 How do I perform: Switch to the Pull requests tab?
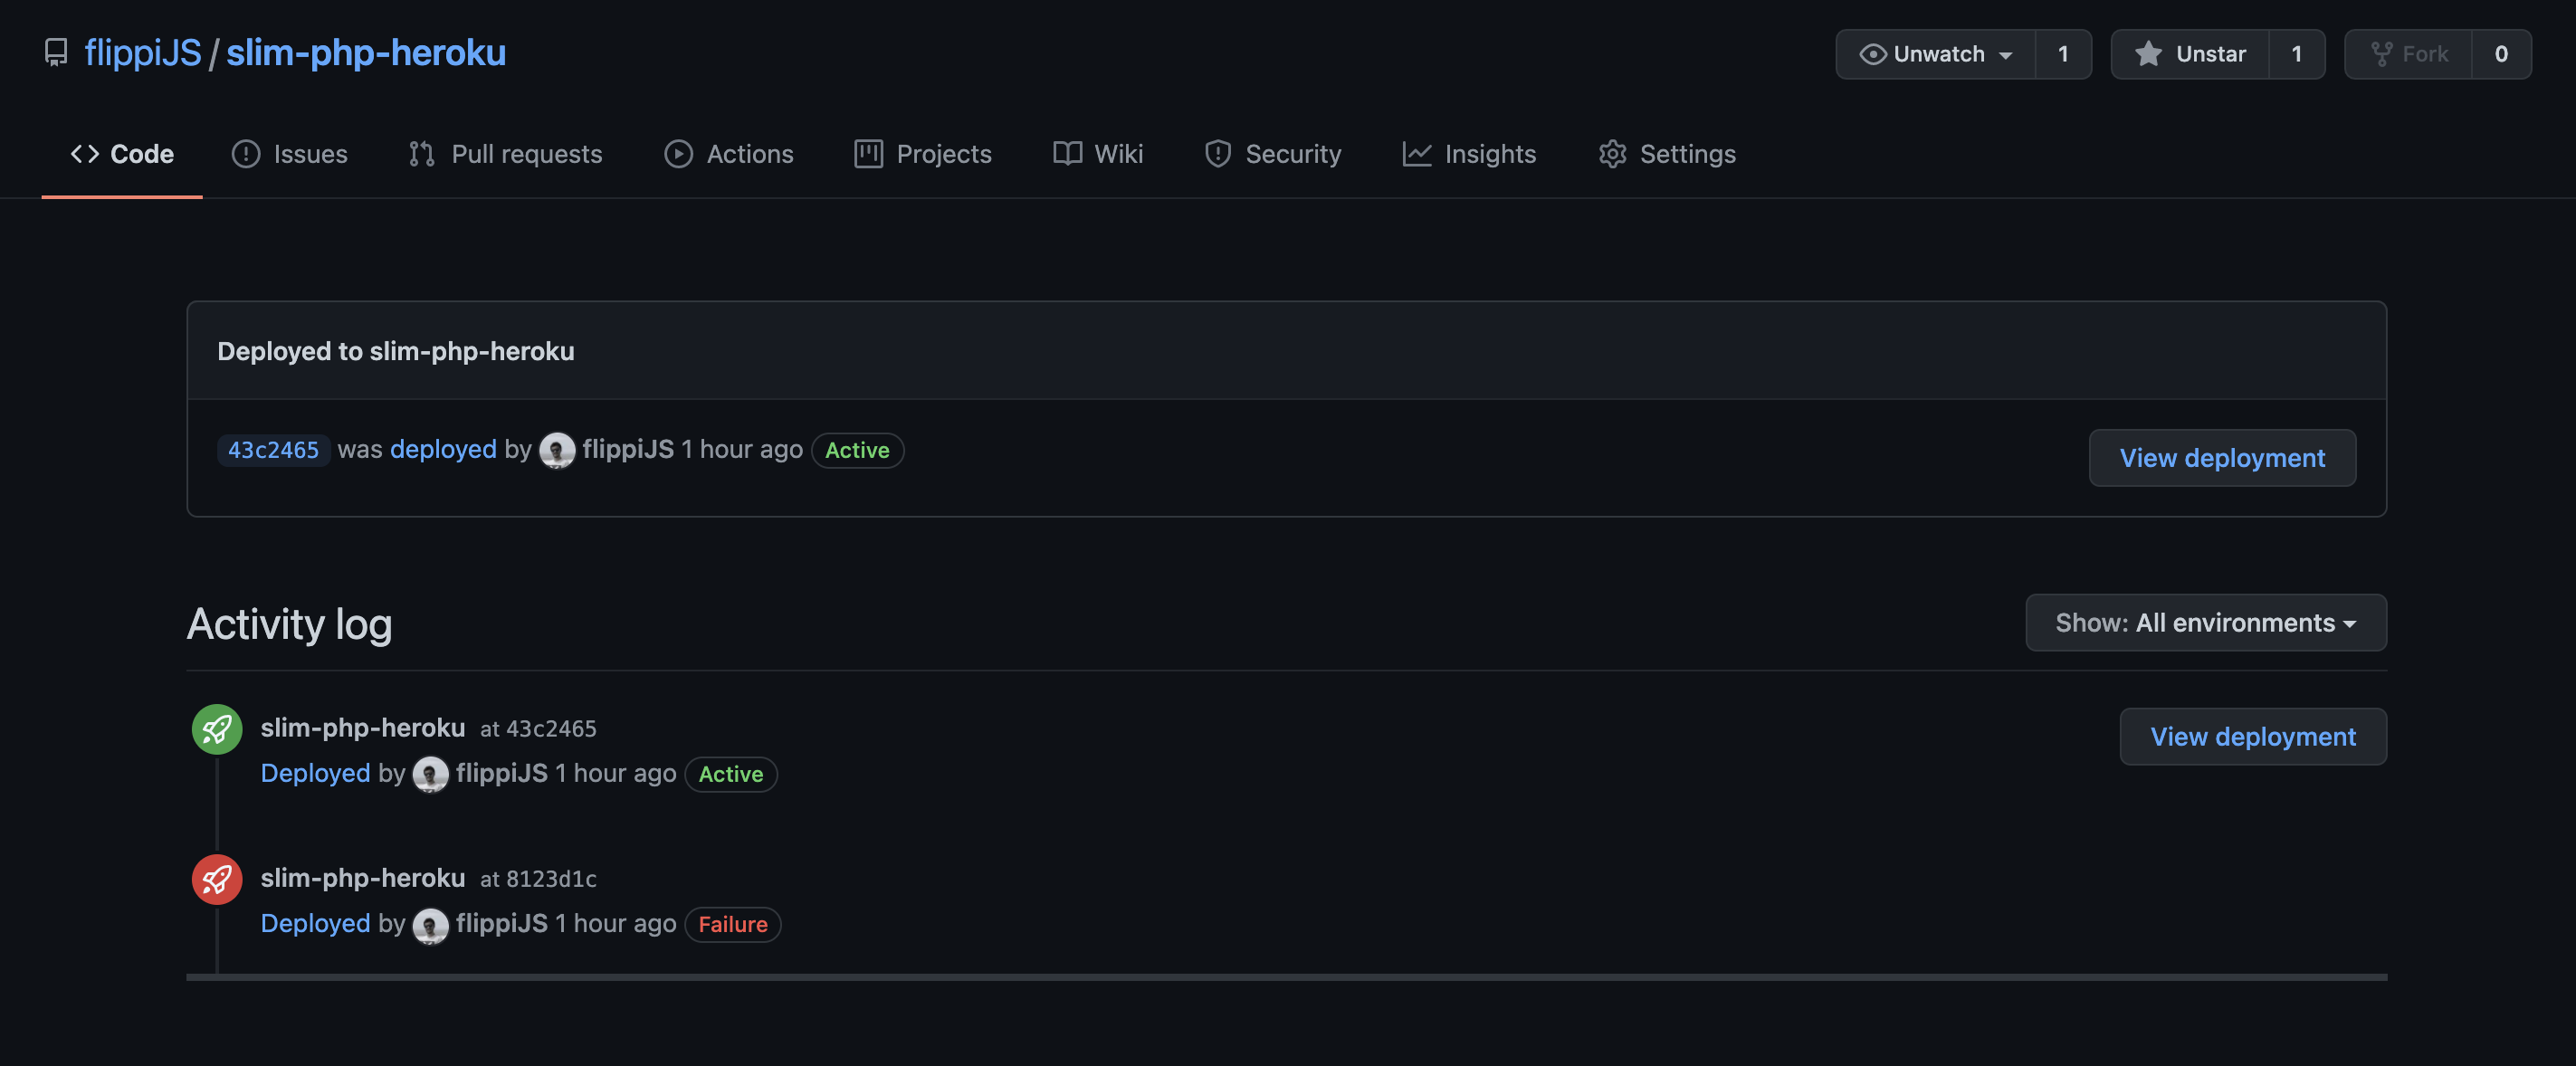point(505,154)
